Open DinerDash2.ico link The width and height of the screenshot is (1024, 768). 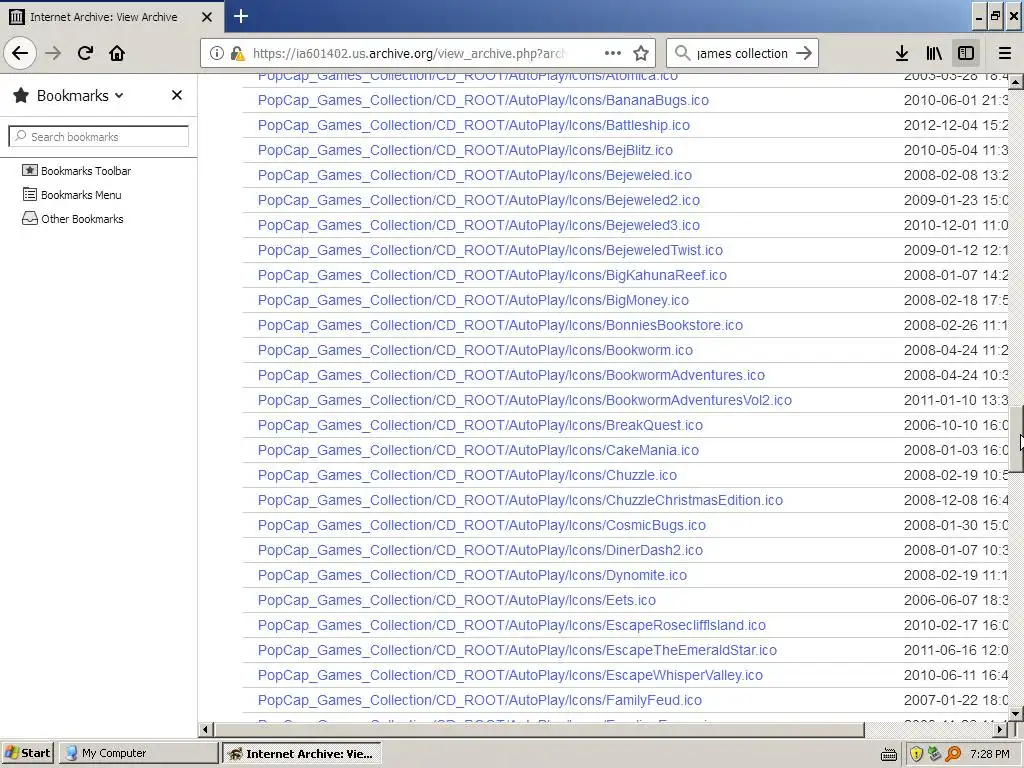[x=481, y=551]
